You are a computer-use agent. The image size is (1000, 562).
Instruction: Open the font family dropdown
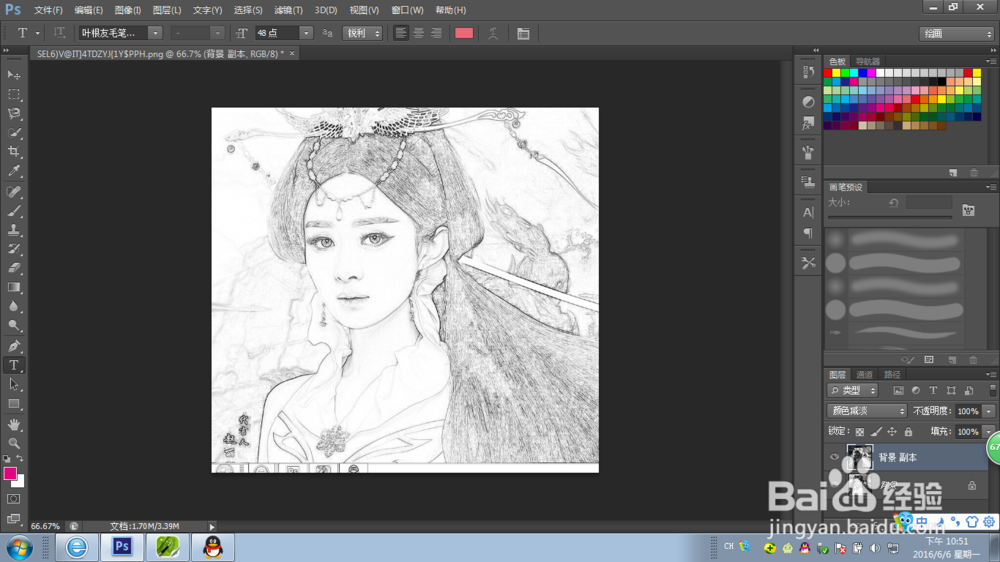(x=155, y=33)
